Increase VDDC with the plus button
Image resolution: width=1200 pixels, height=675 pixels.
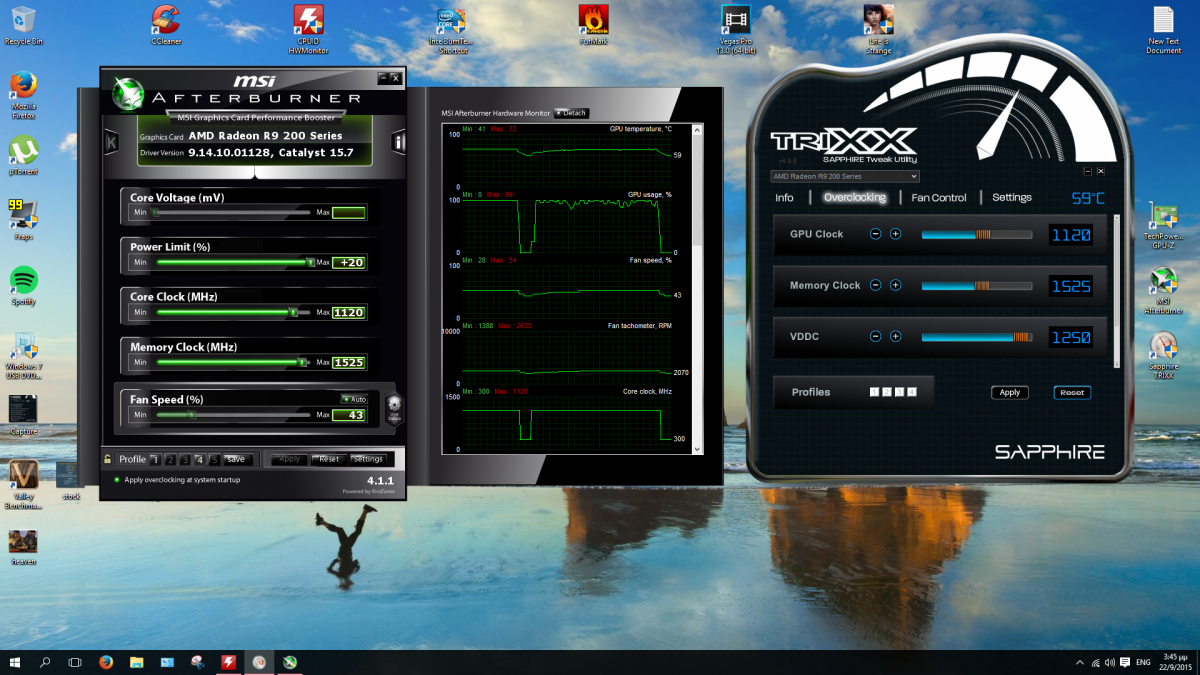(x=895, y=337)
